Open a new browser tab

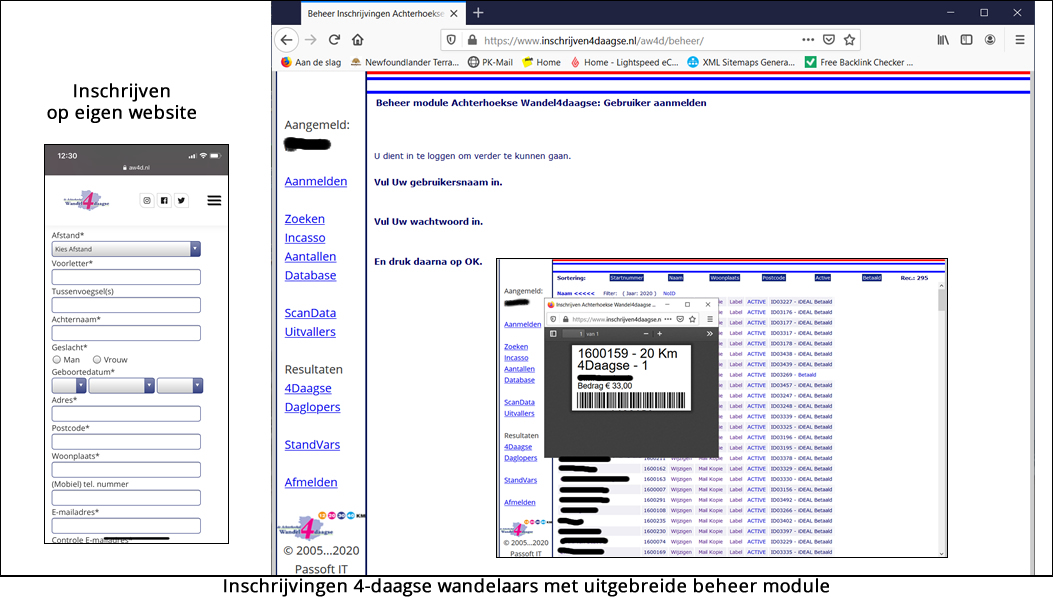[478, 13]
